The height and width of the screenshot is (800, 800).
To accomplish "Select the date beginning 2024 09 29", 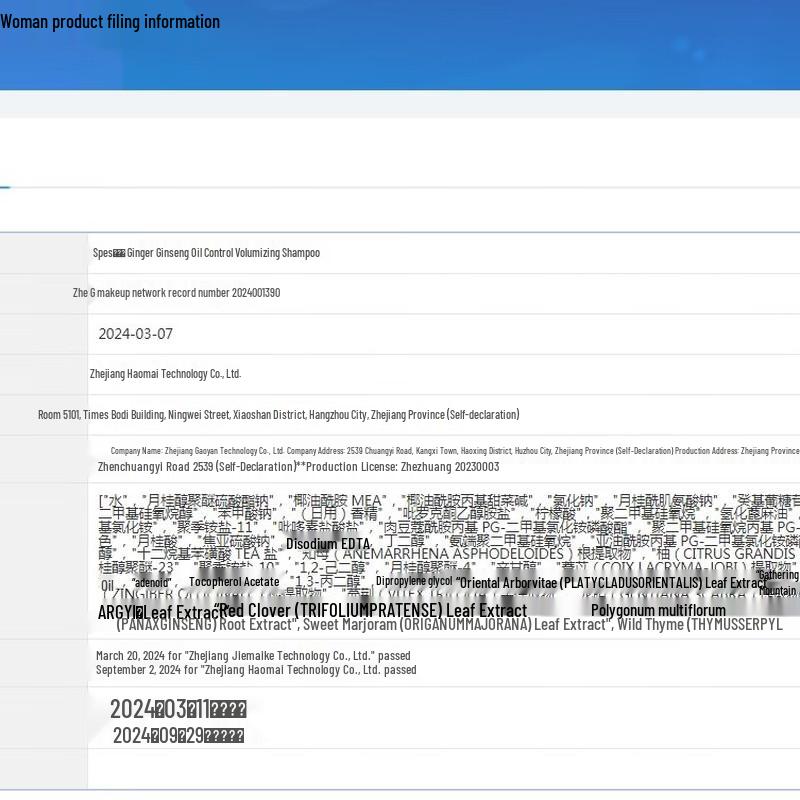I will point(178,736).
